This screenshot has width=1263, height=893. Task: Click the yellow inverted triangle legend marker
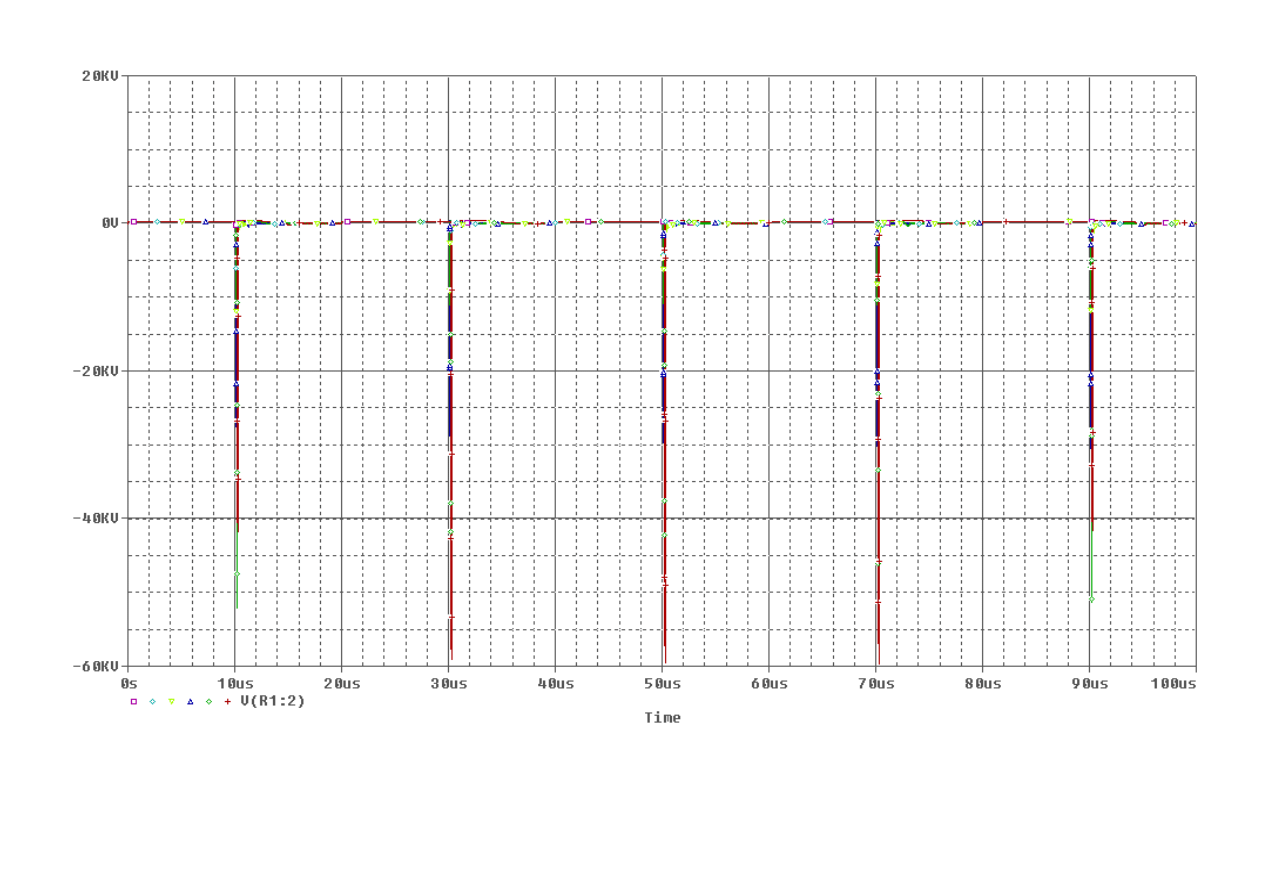(x=171, y=702)
